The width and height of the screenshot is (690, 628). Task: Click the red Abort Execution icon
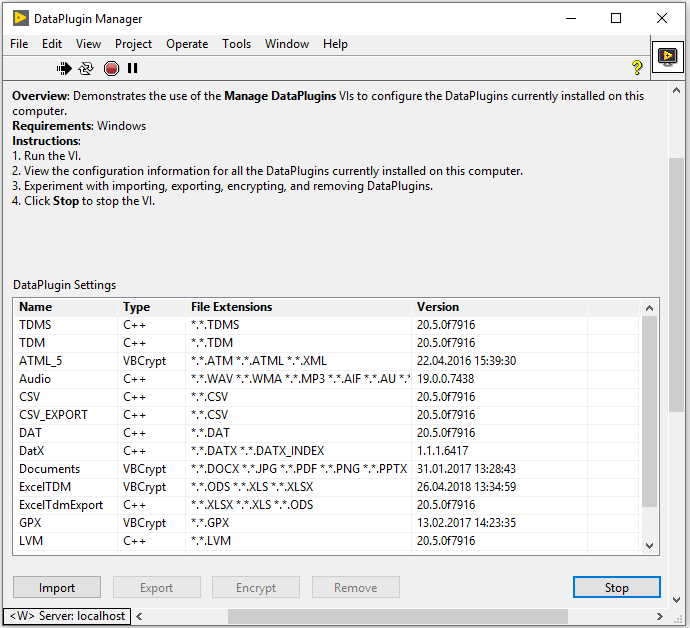[111, 69]
